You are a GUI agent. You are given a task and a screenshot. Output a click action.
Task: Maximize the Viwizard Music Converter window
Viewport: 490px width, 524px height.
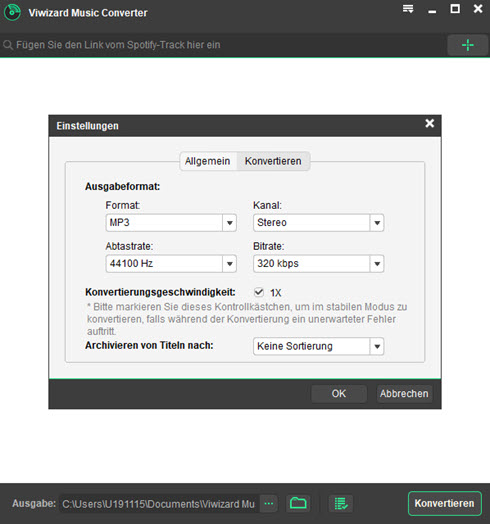(x=455, y=9)
